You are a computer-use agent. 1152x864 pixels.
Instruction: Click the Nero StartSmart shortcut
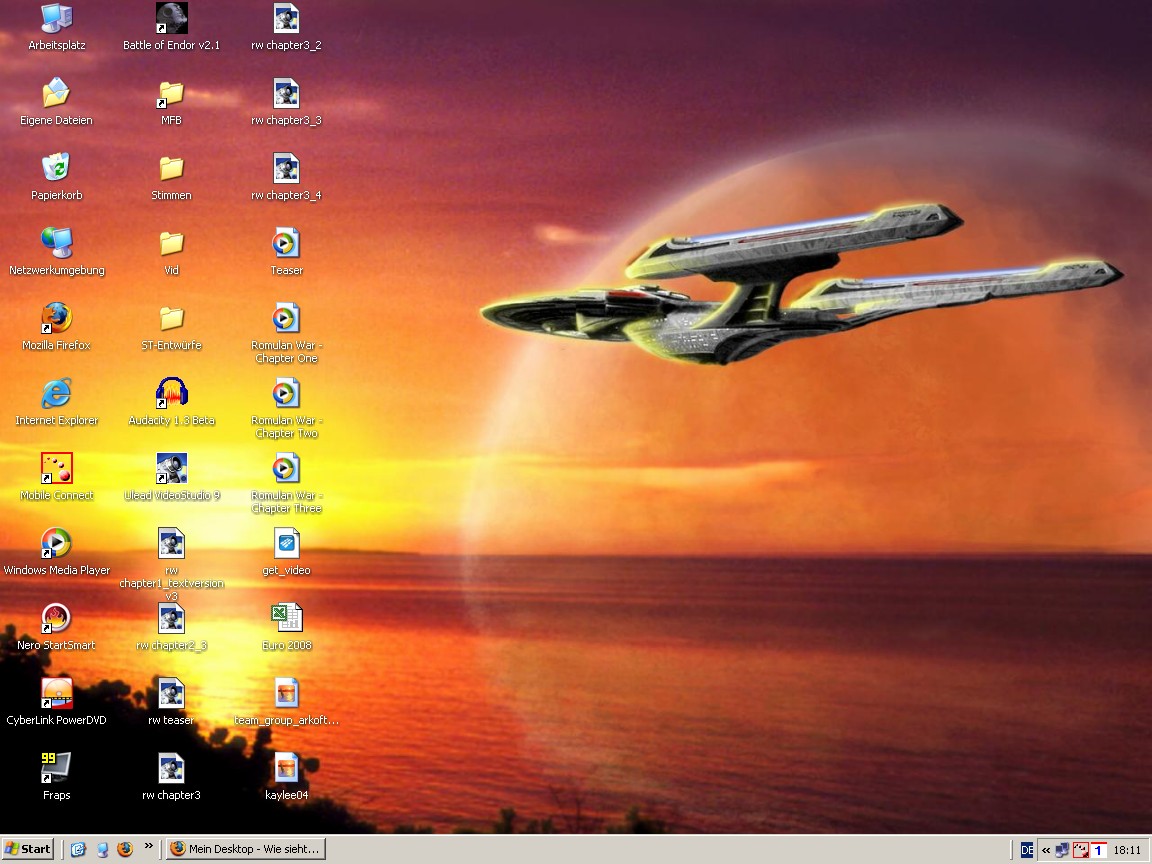click(x=57, y=619)
